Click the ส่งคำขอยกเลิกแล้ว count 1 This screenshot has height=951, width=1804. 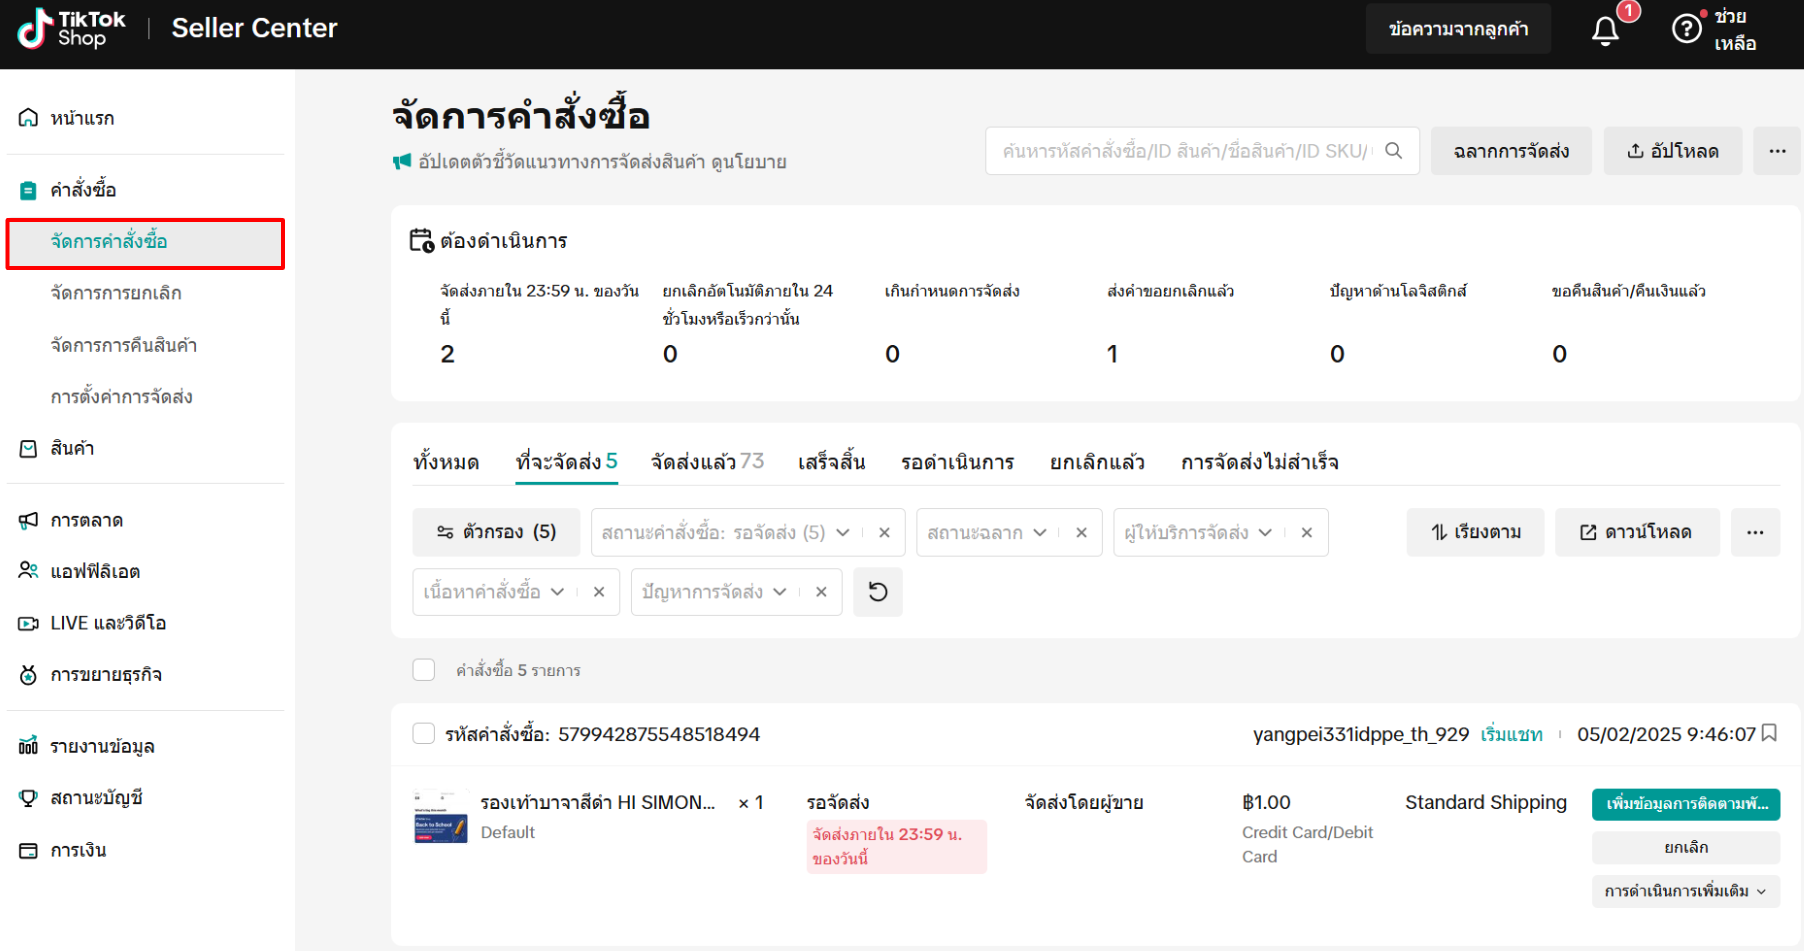click(x=1112, y=354)
